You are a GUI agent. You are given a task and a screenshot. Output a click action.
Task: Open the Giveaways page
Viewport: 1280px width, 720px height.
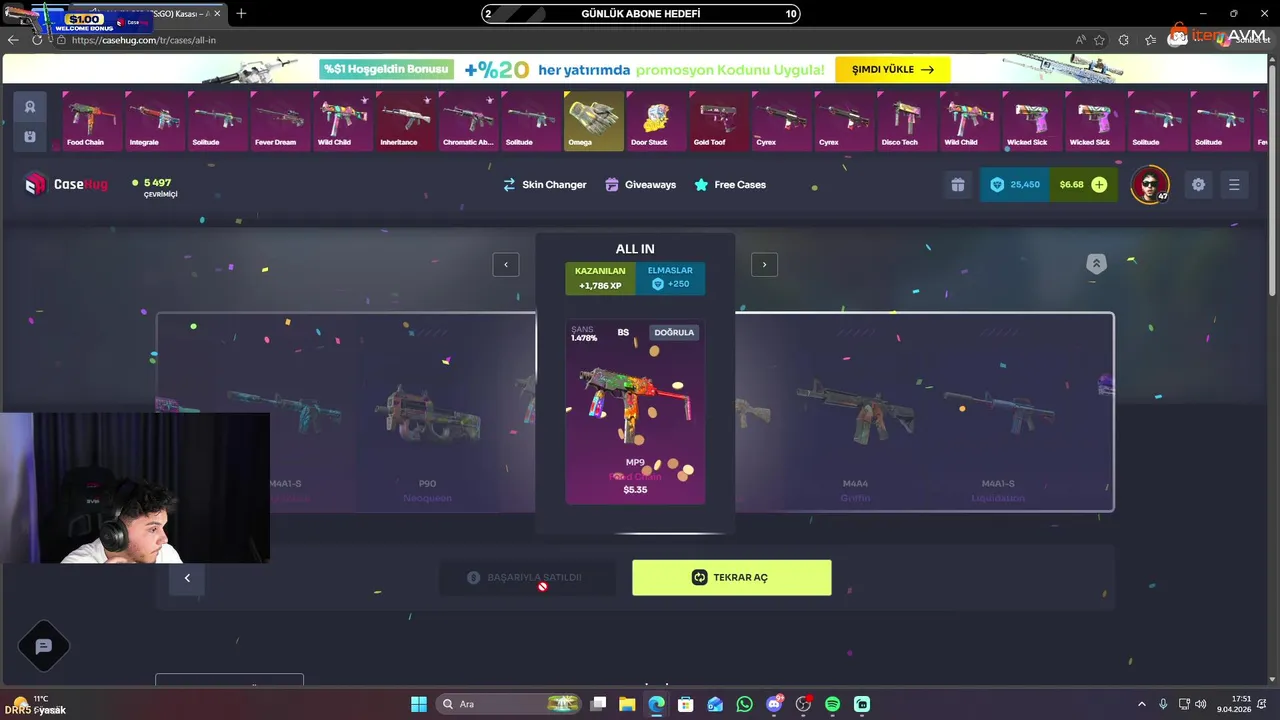pyautogui.click(x=641, y=185)
